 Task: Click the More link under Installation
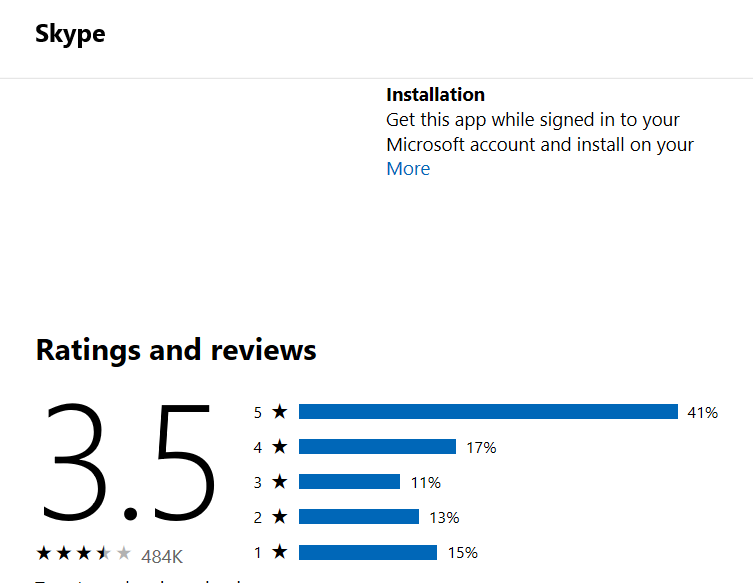tap(408, 169)
